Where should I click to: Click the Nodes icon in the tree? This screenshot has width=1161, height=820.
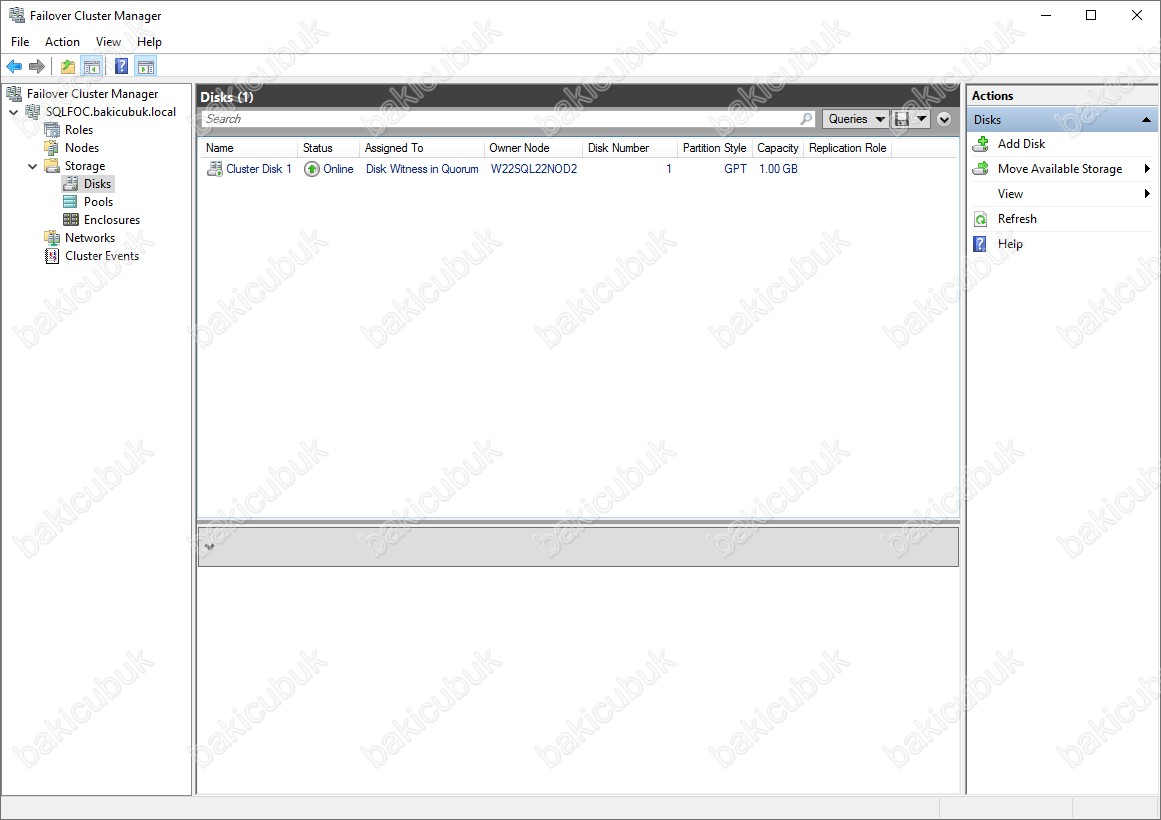(x=52, y=147)
